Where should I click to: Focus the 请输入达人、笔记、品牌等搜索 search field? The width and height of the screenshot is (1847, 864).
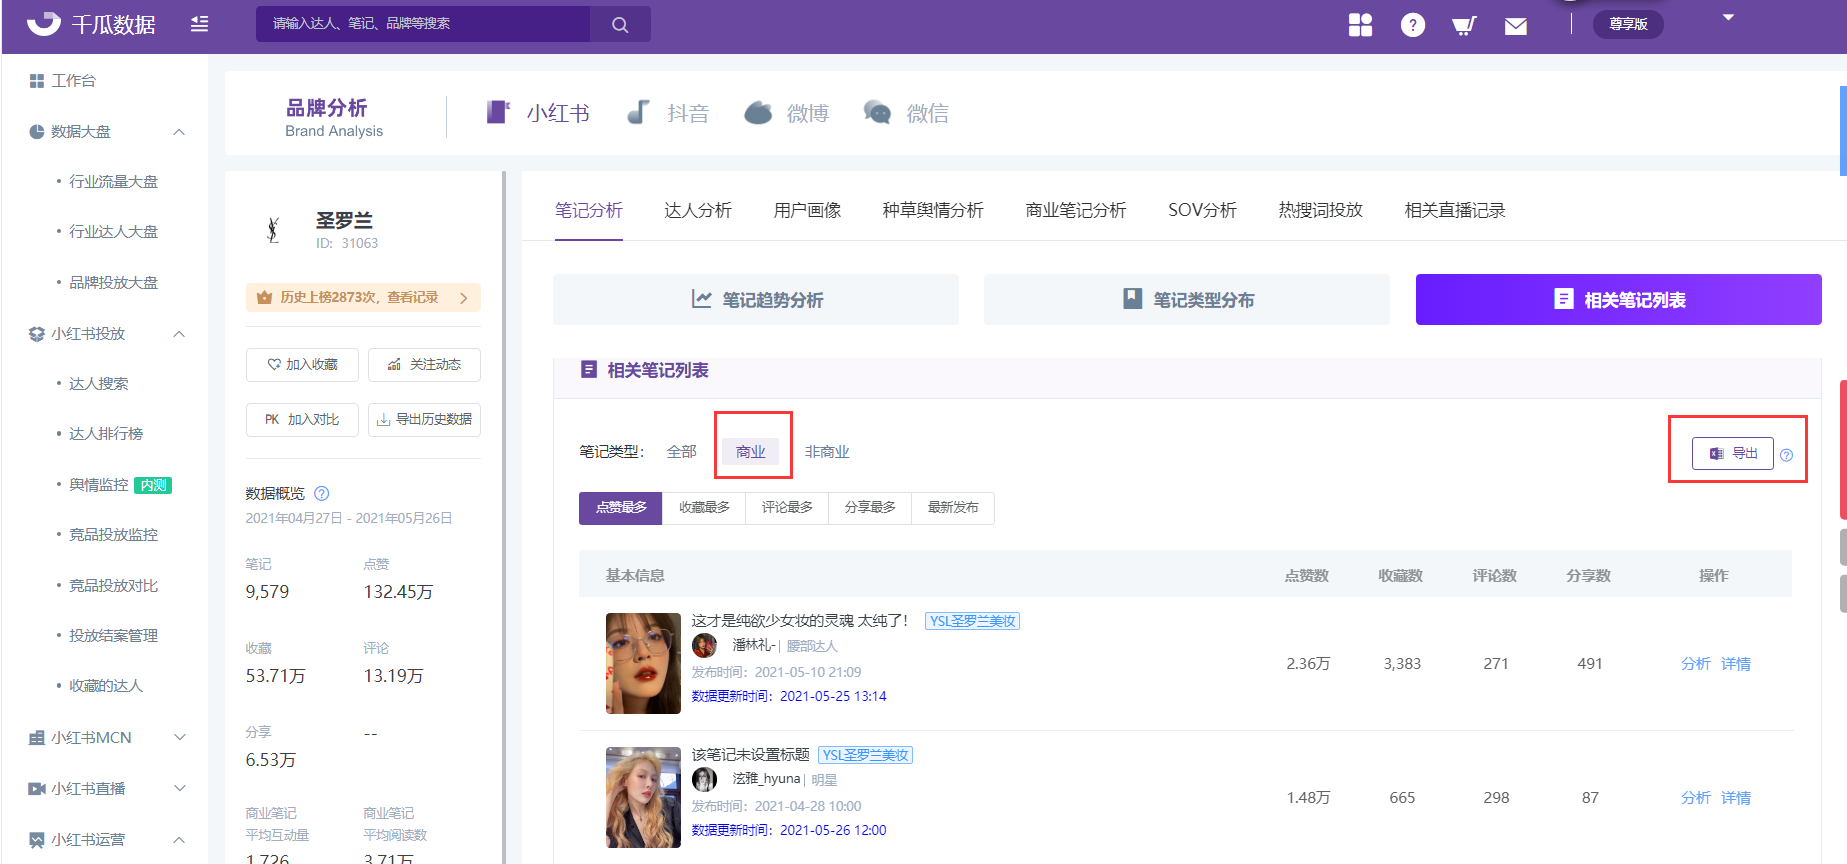click(x=423, y=24)
